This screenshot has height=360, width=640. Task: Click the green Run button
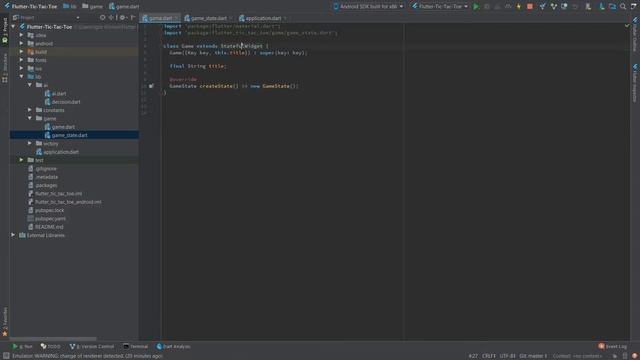coord(476,7)
